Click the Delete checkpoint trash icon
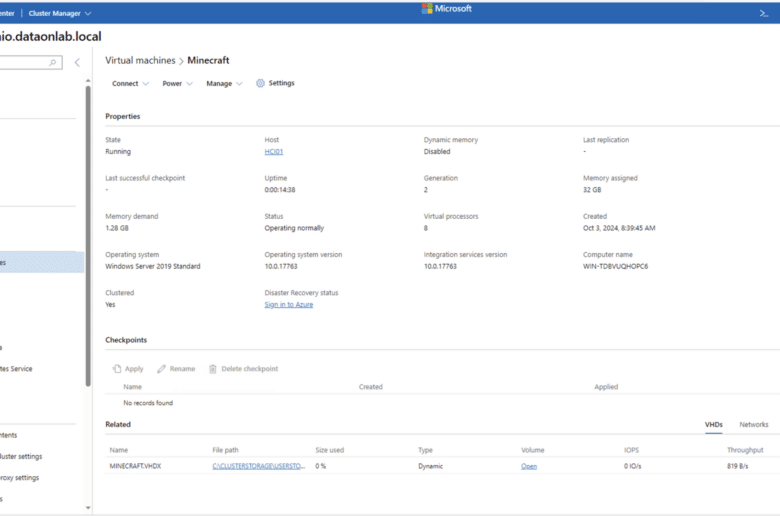Image resolution: width=780 pixels, height=516 pixels. [213, 369]
